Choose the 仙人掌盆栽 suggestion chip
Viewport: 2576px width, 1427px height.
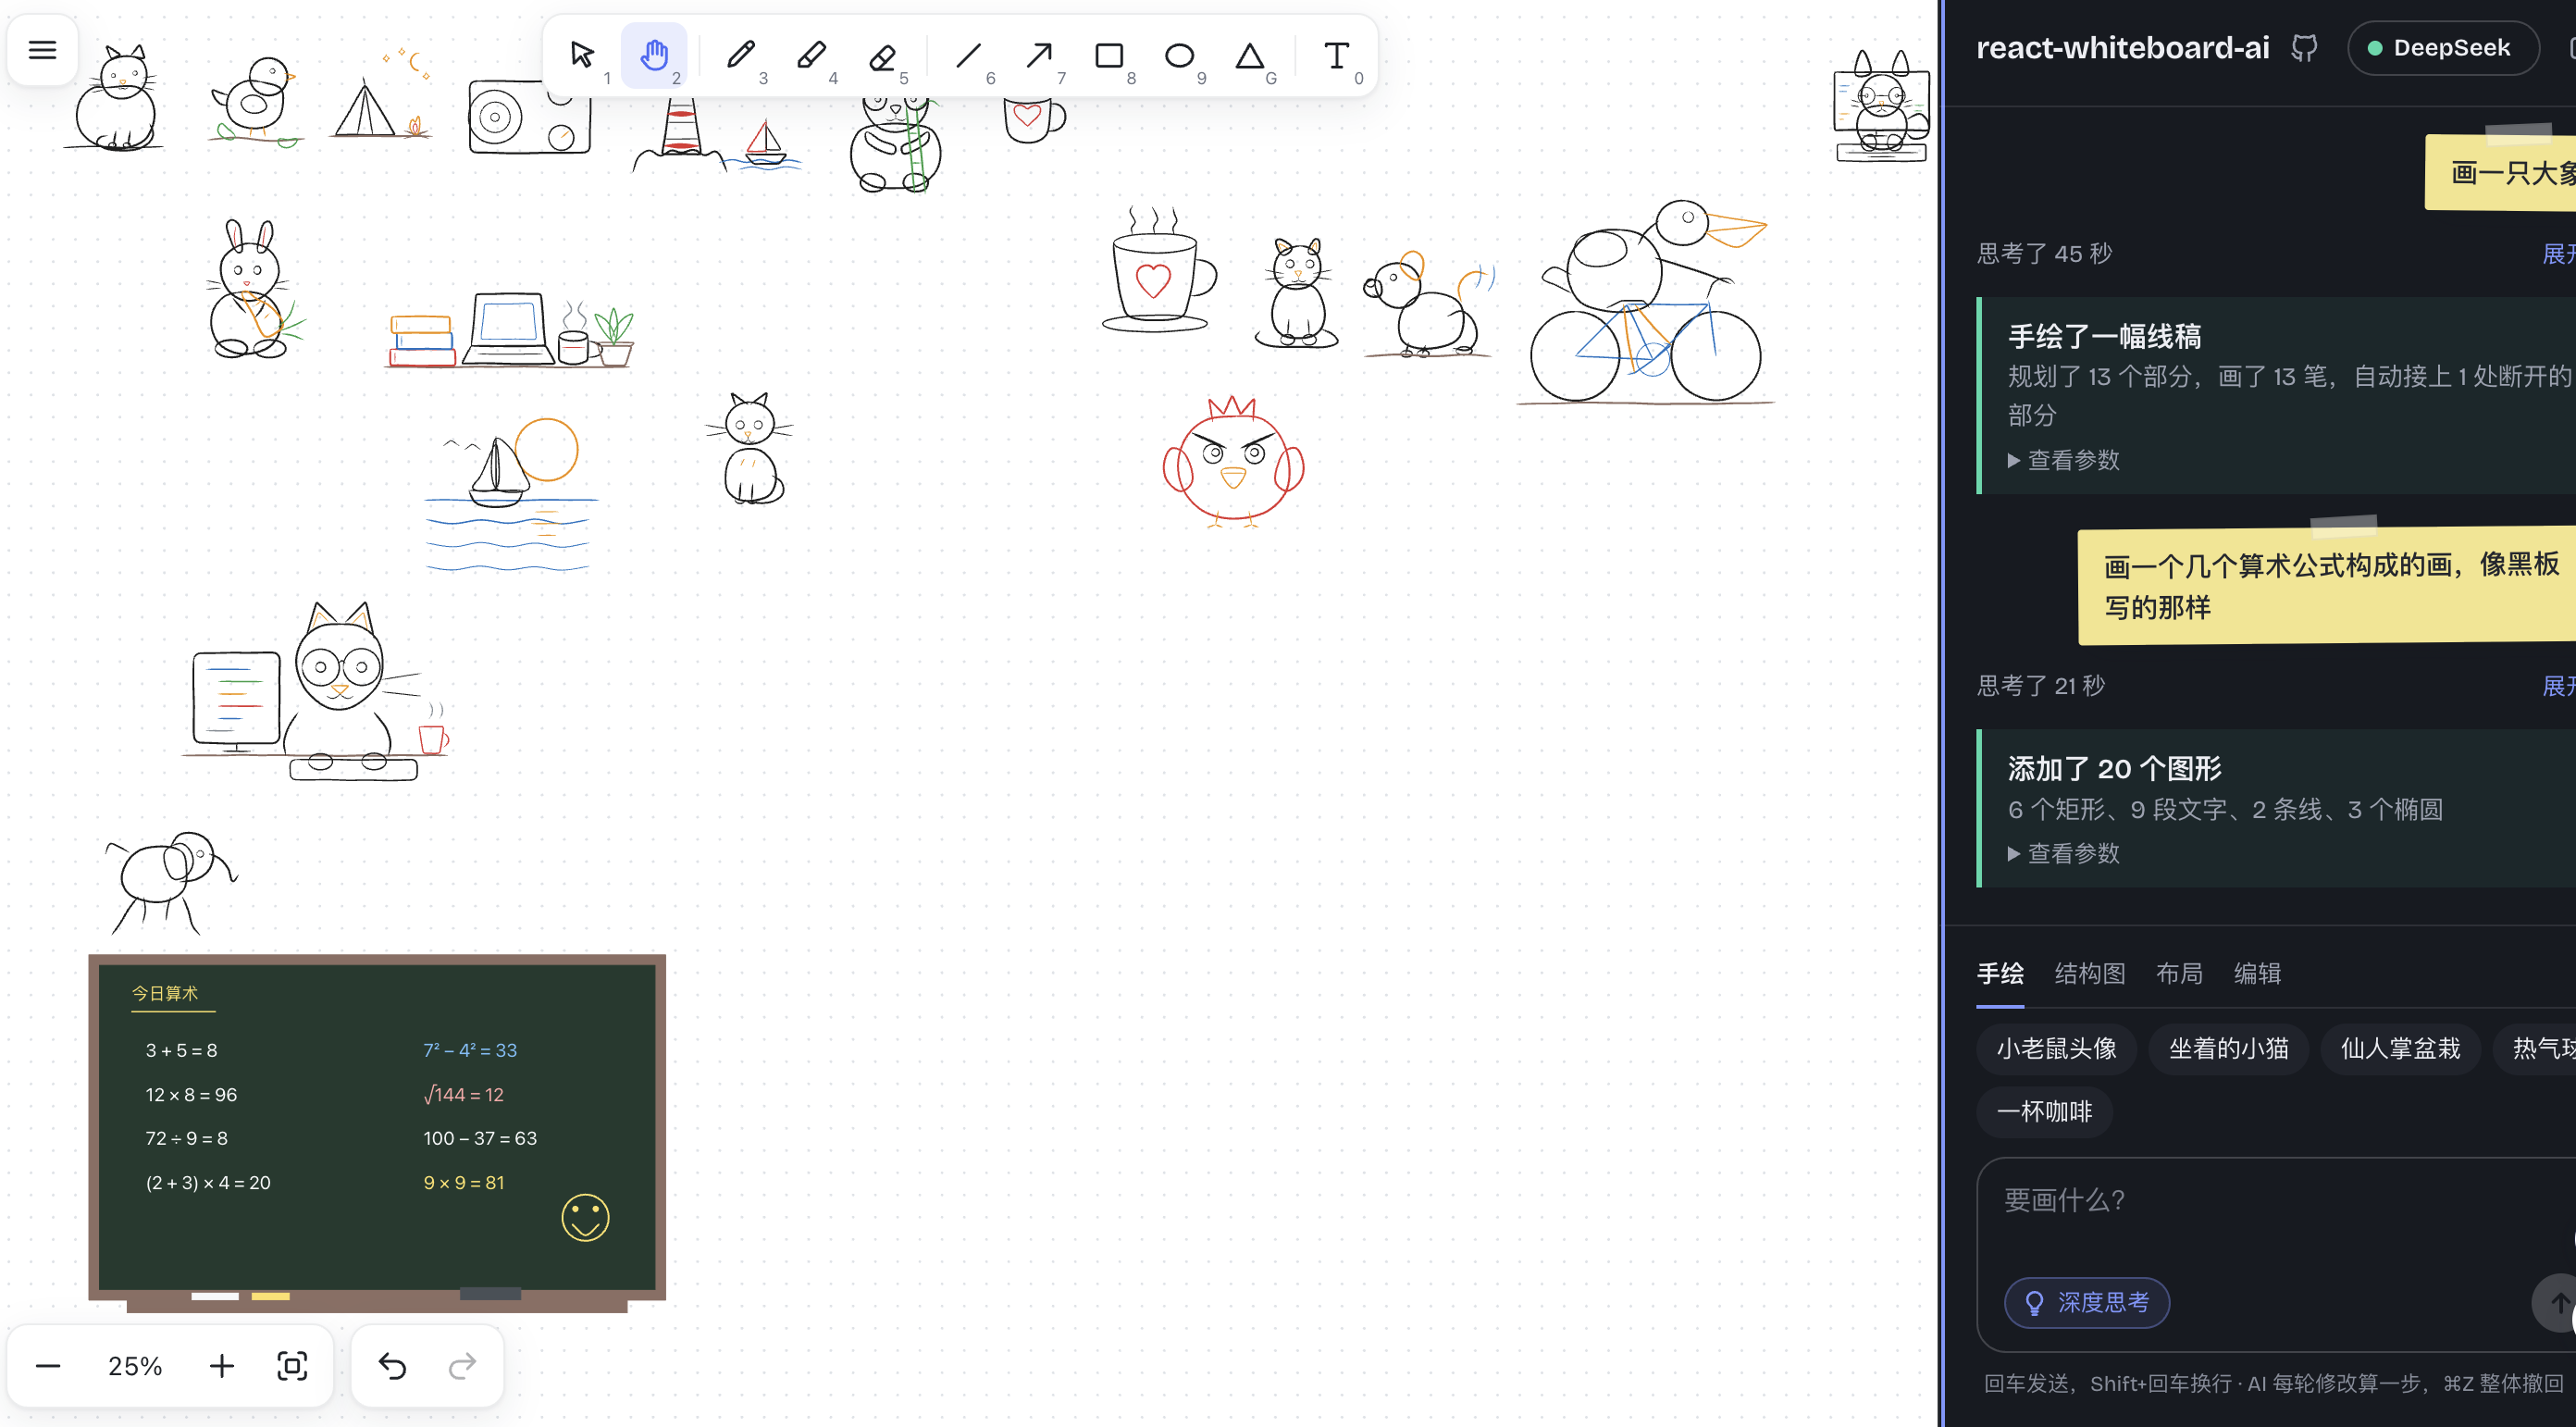pos(2401,1049)
